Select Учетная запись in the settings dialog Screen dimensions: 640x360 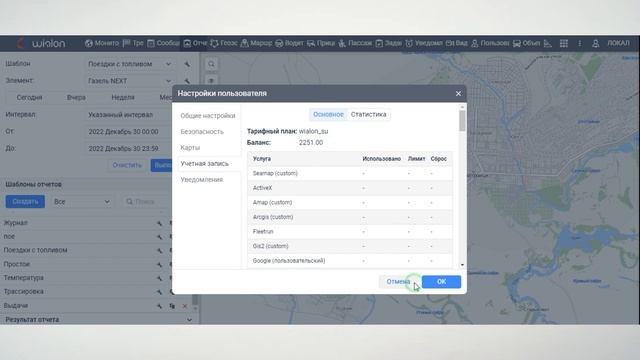[204, 164]
